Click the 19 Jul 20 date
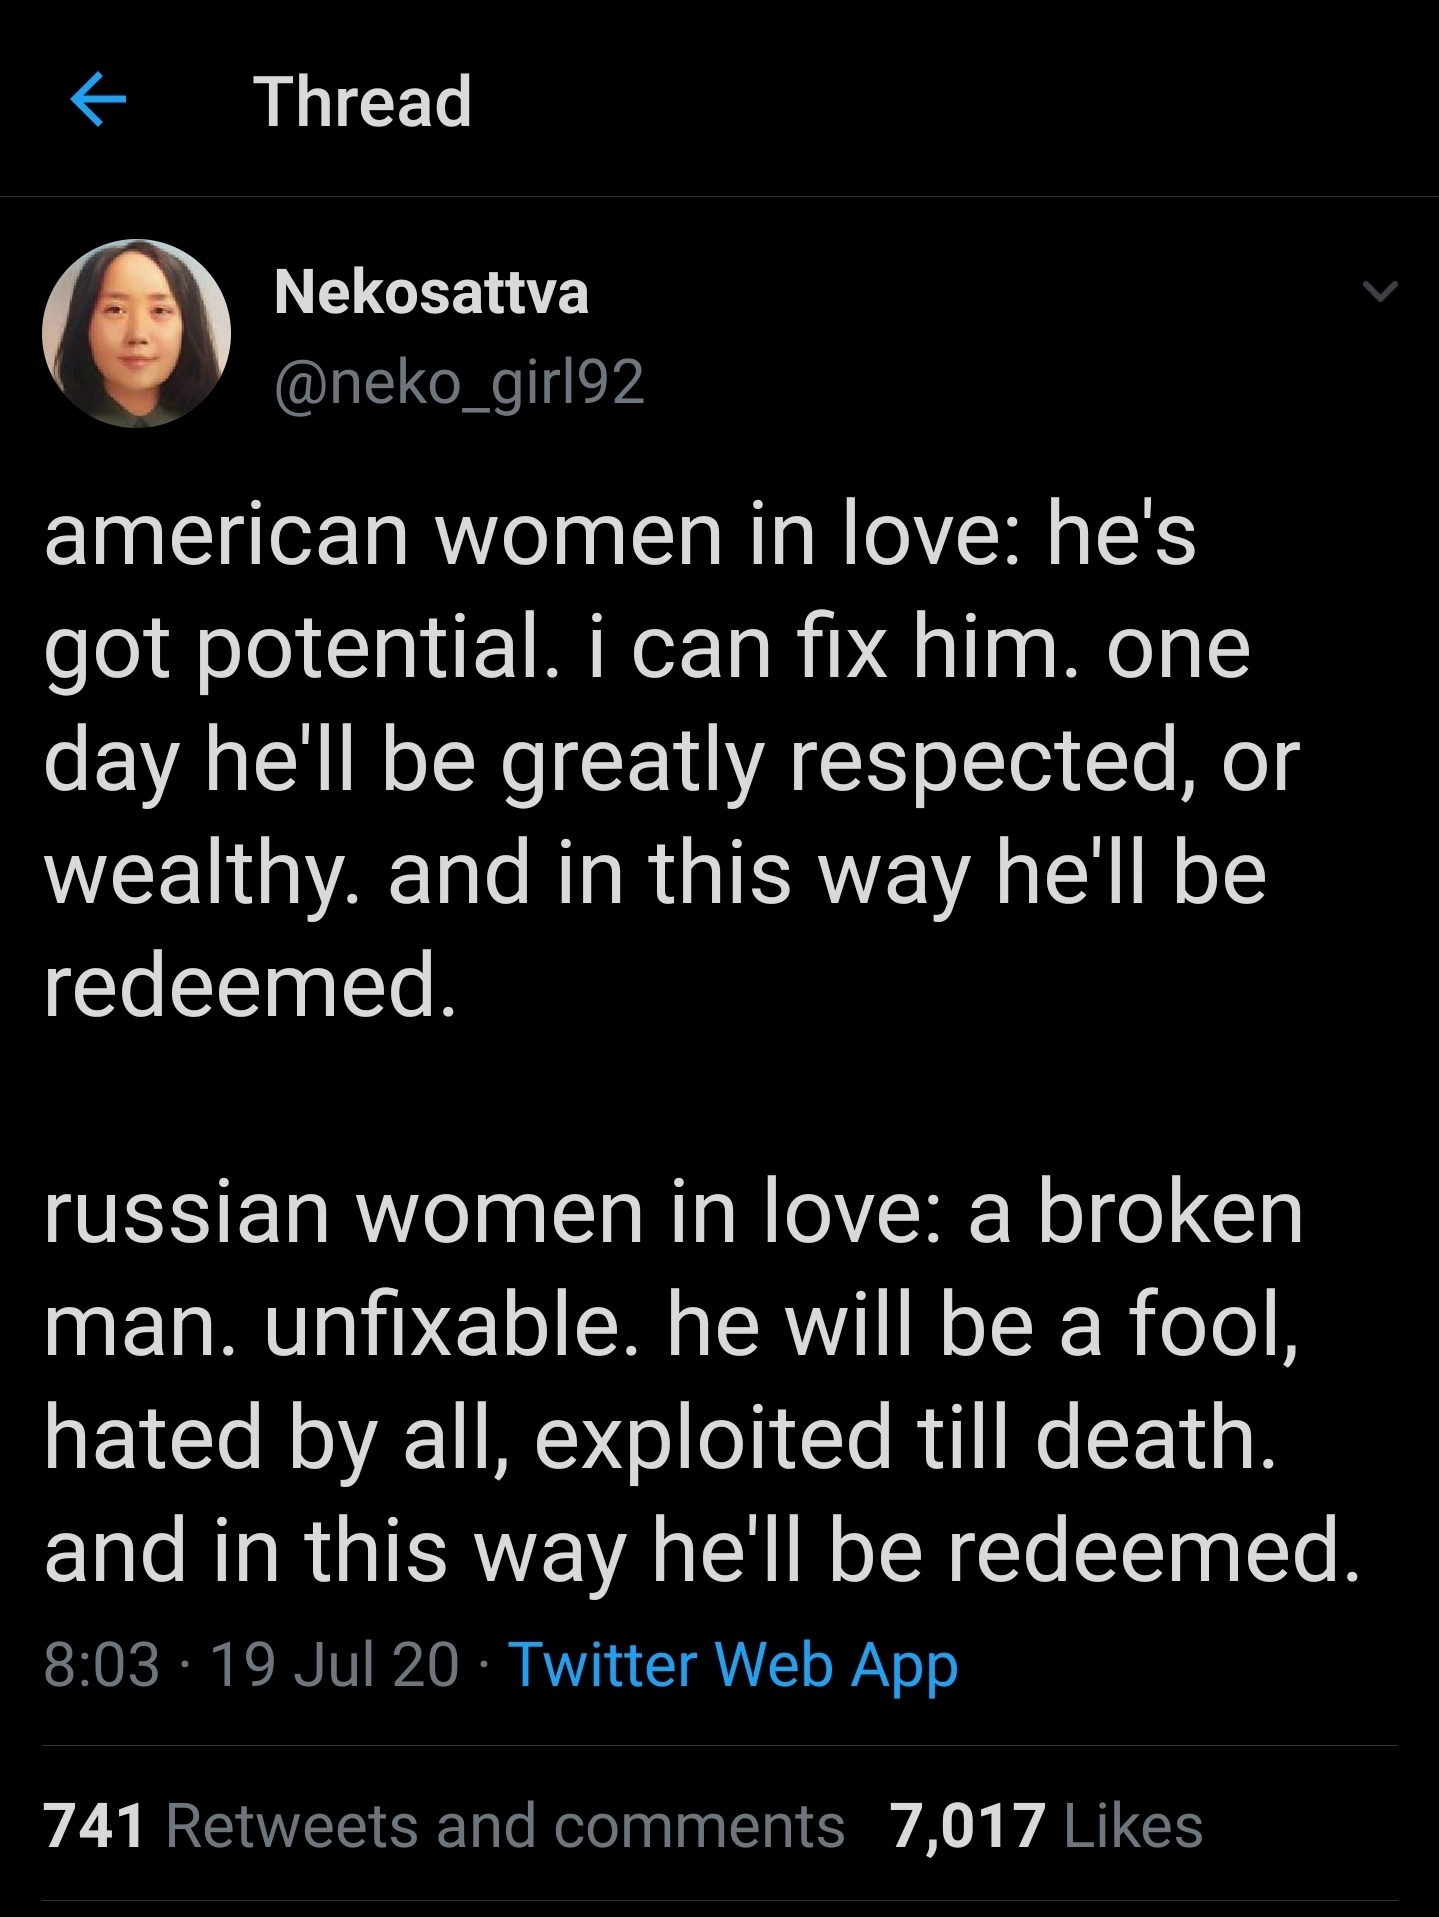 coord(335,1665)
